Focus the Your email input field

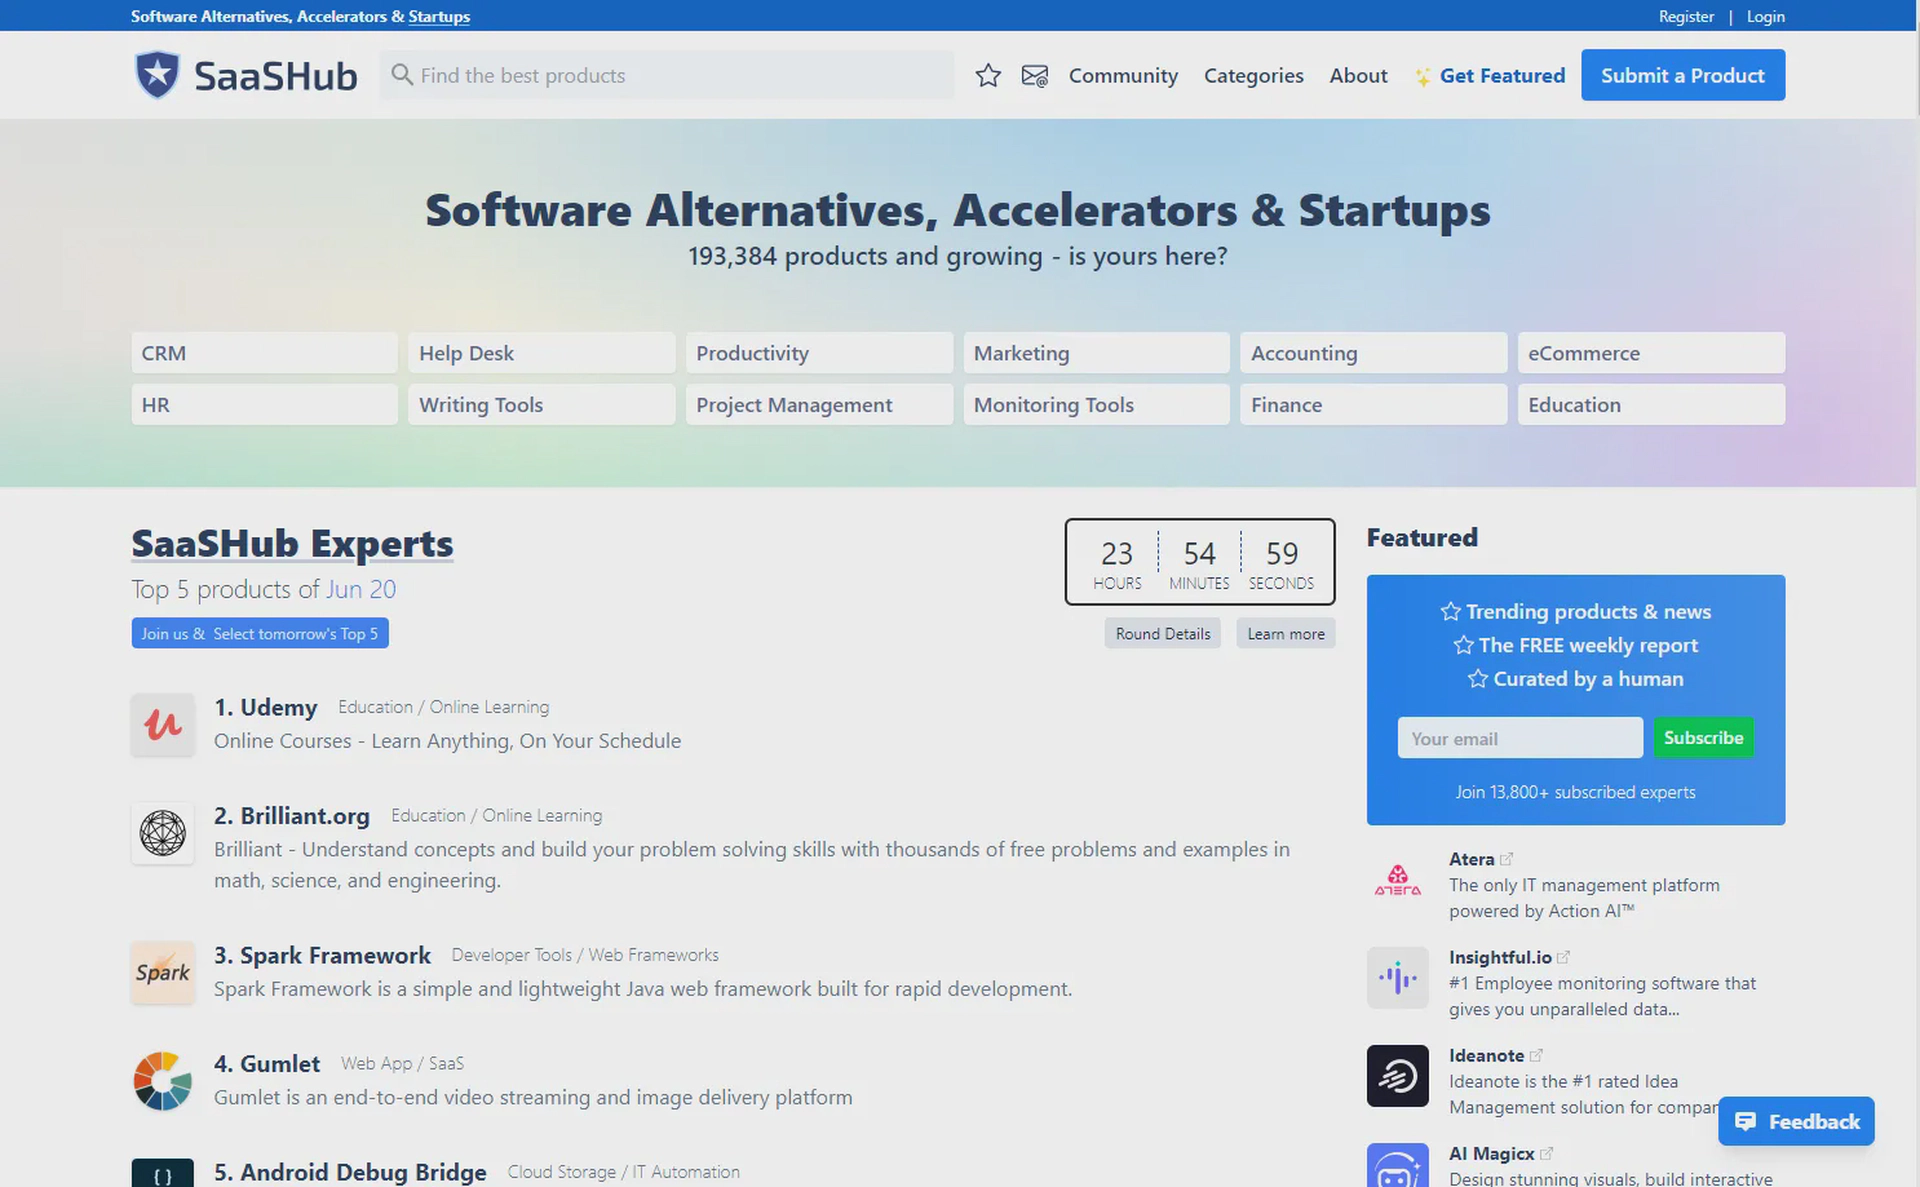(1520, 738)
